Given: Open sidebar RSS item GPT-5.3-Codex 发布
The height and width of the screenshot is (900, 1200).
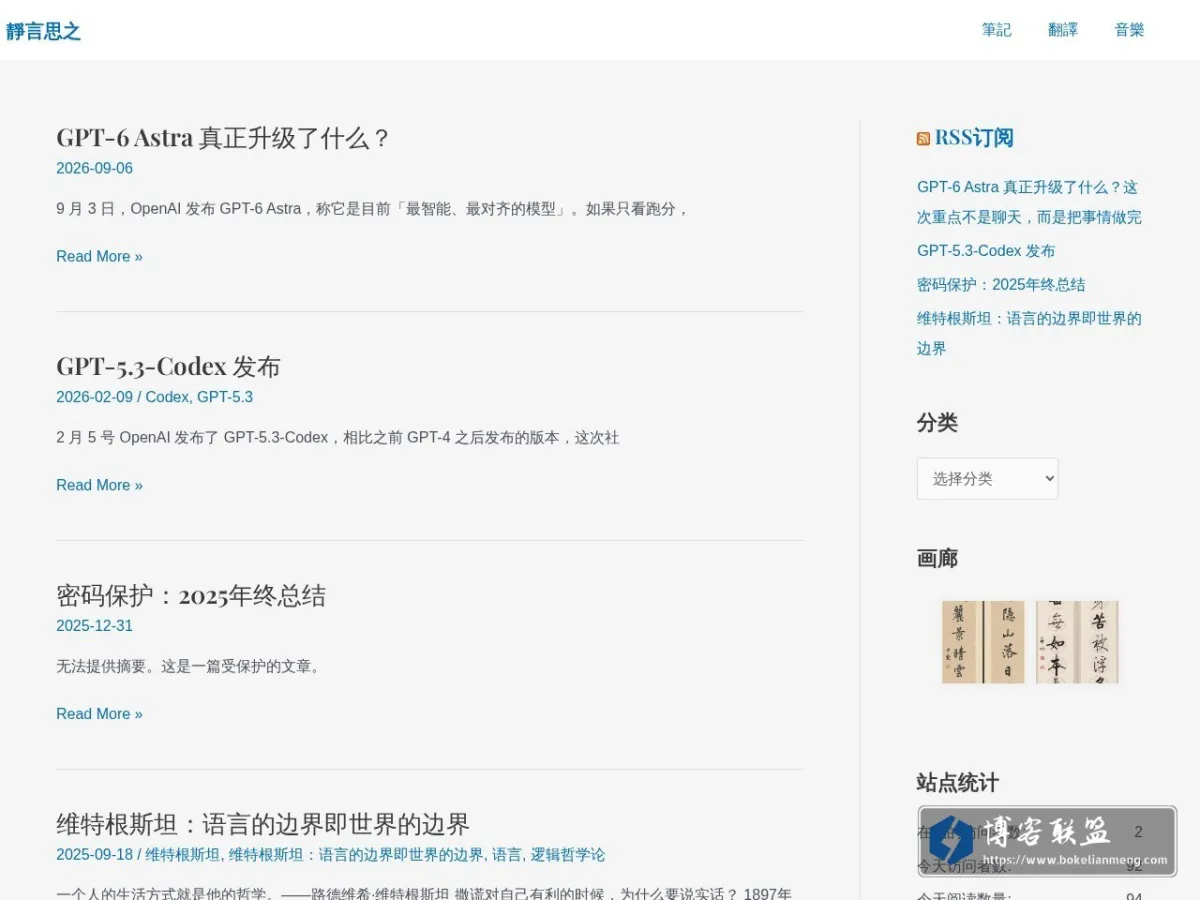Looking at the screenshot, I should 986,251.
